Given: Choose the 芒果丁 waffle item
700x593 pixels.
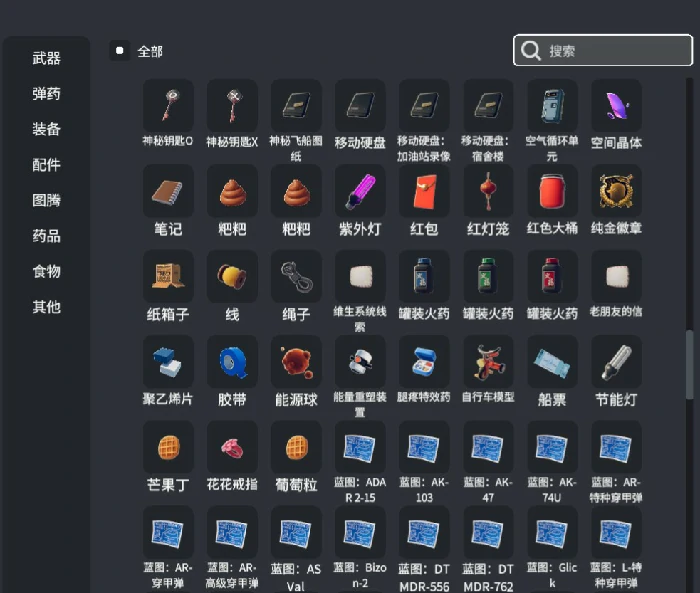Looking at the screenshot, I should 168,447.
